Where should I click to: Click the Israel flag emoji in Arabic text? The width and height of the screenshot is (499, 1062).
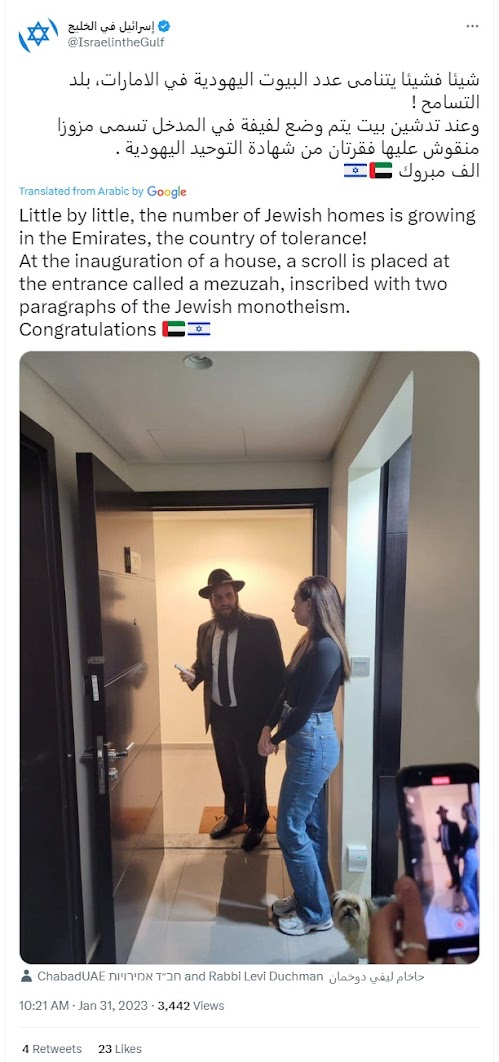355,171
